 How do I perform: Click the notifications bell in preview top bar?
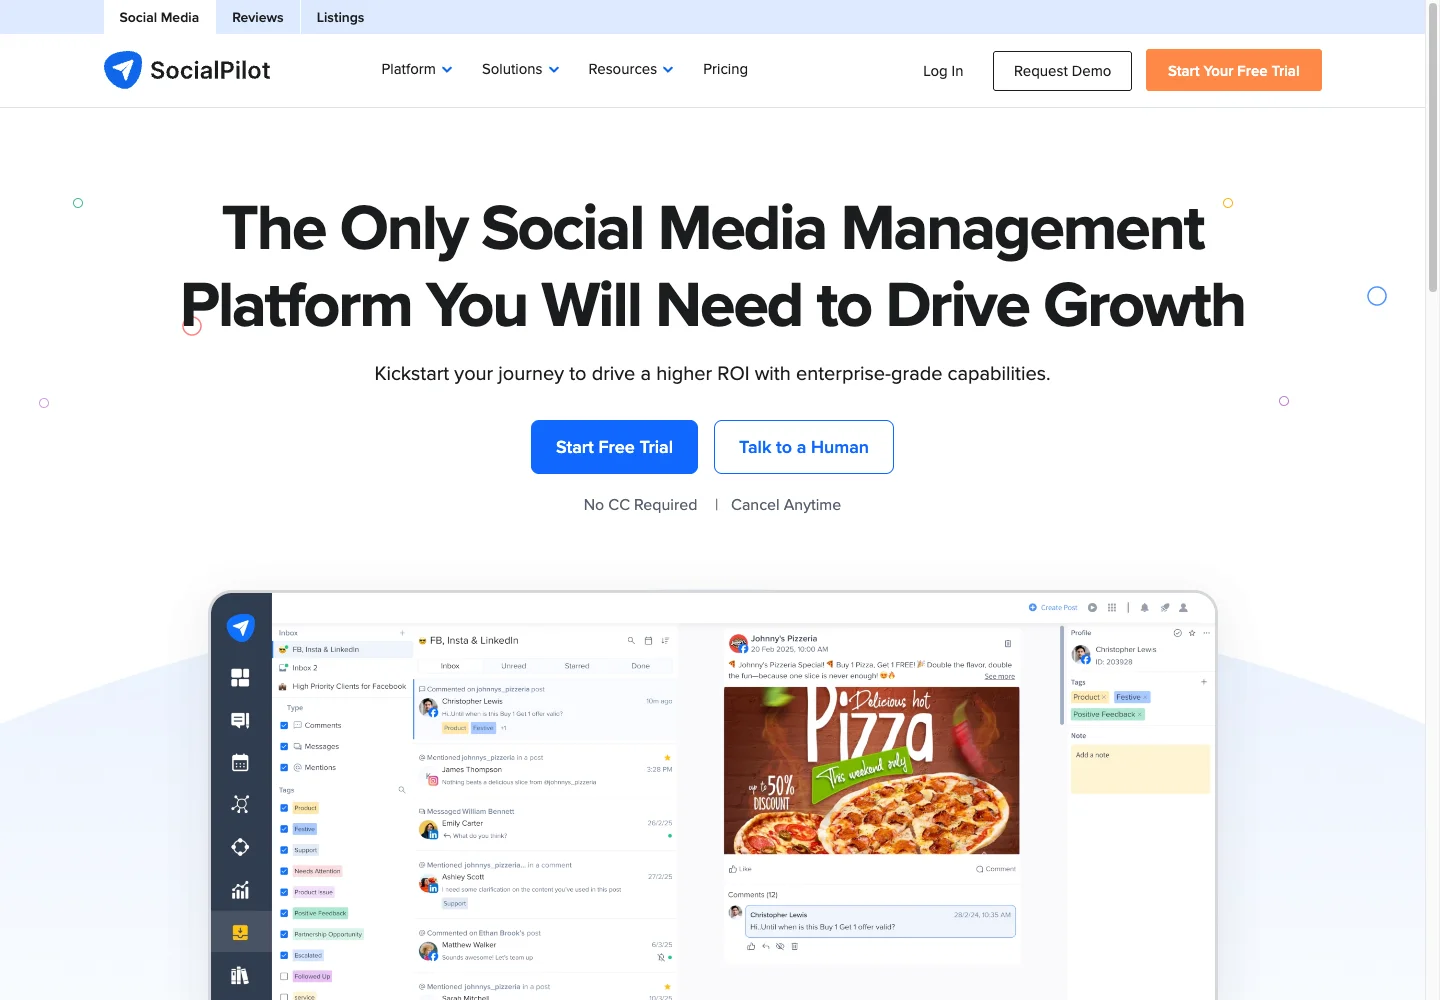(x=1145, y=607)
